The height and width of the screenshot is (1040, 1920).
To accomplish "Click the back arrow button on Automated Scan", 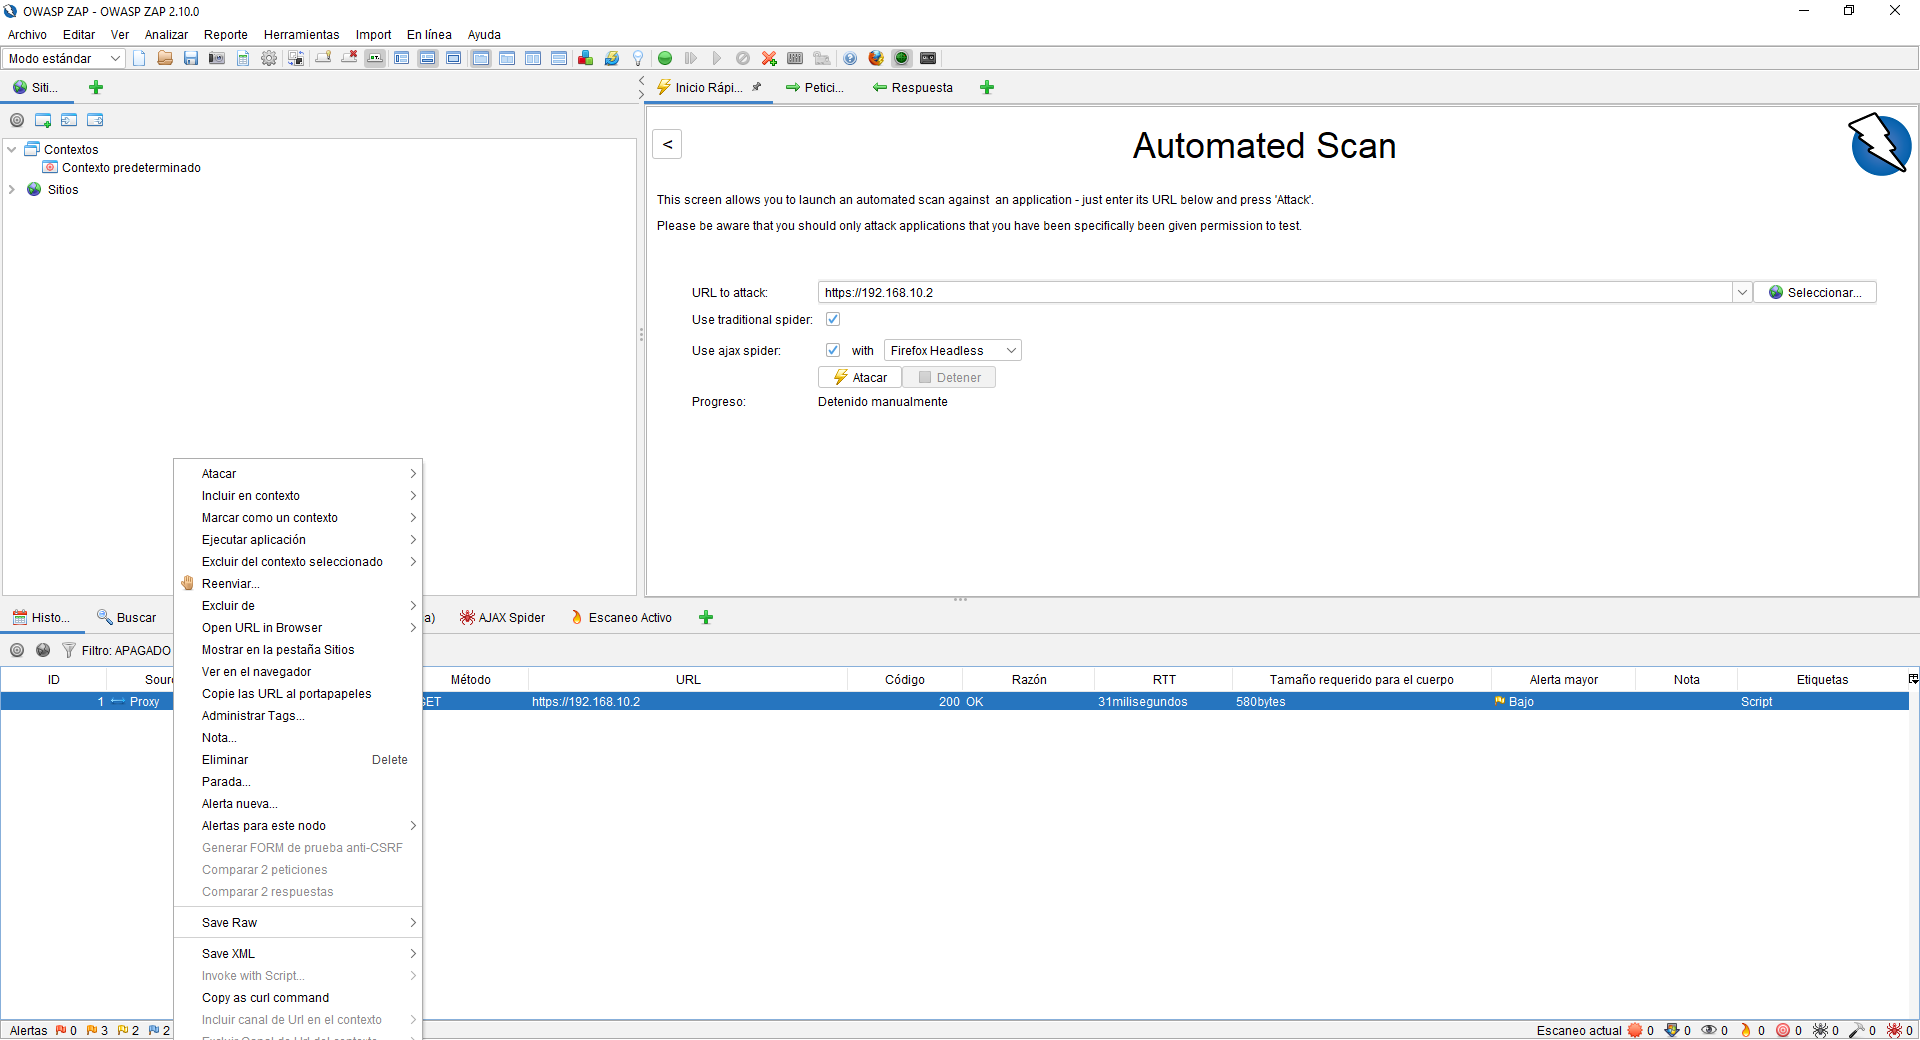I will coord(667,144).
